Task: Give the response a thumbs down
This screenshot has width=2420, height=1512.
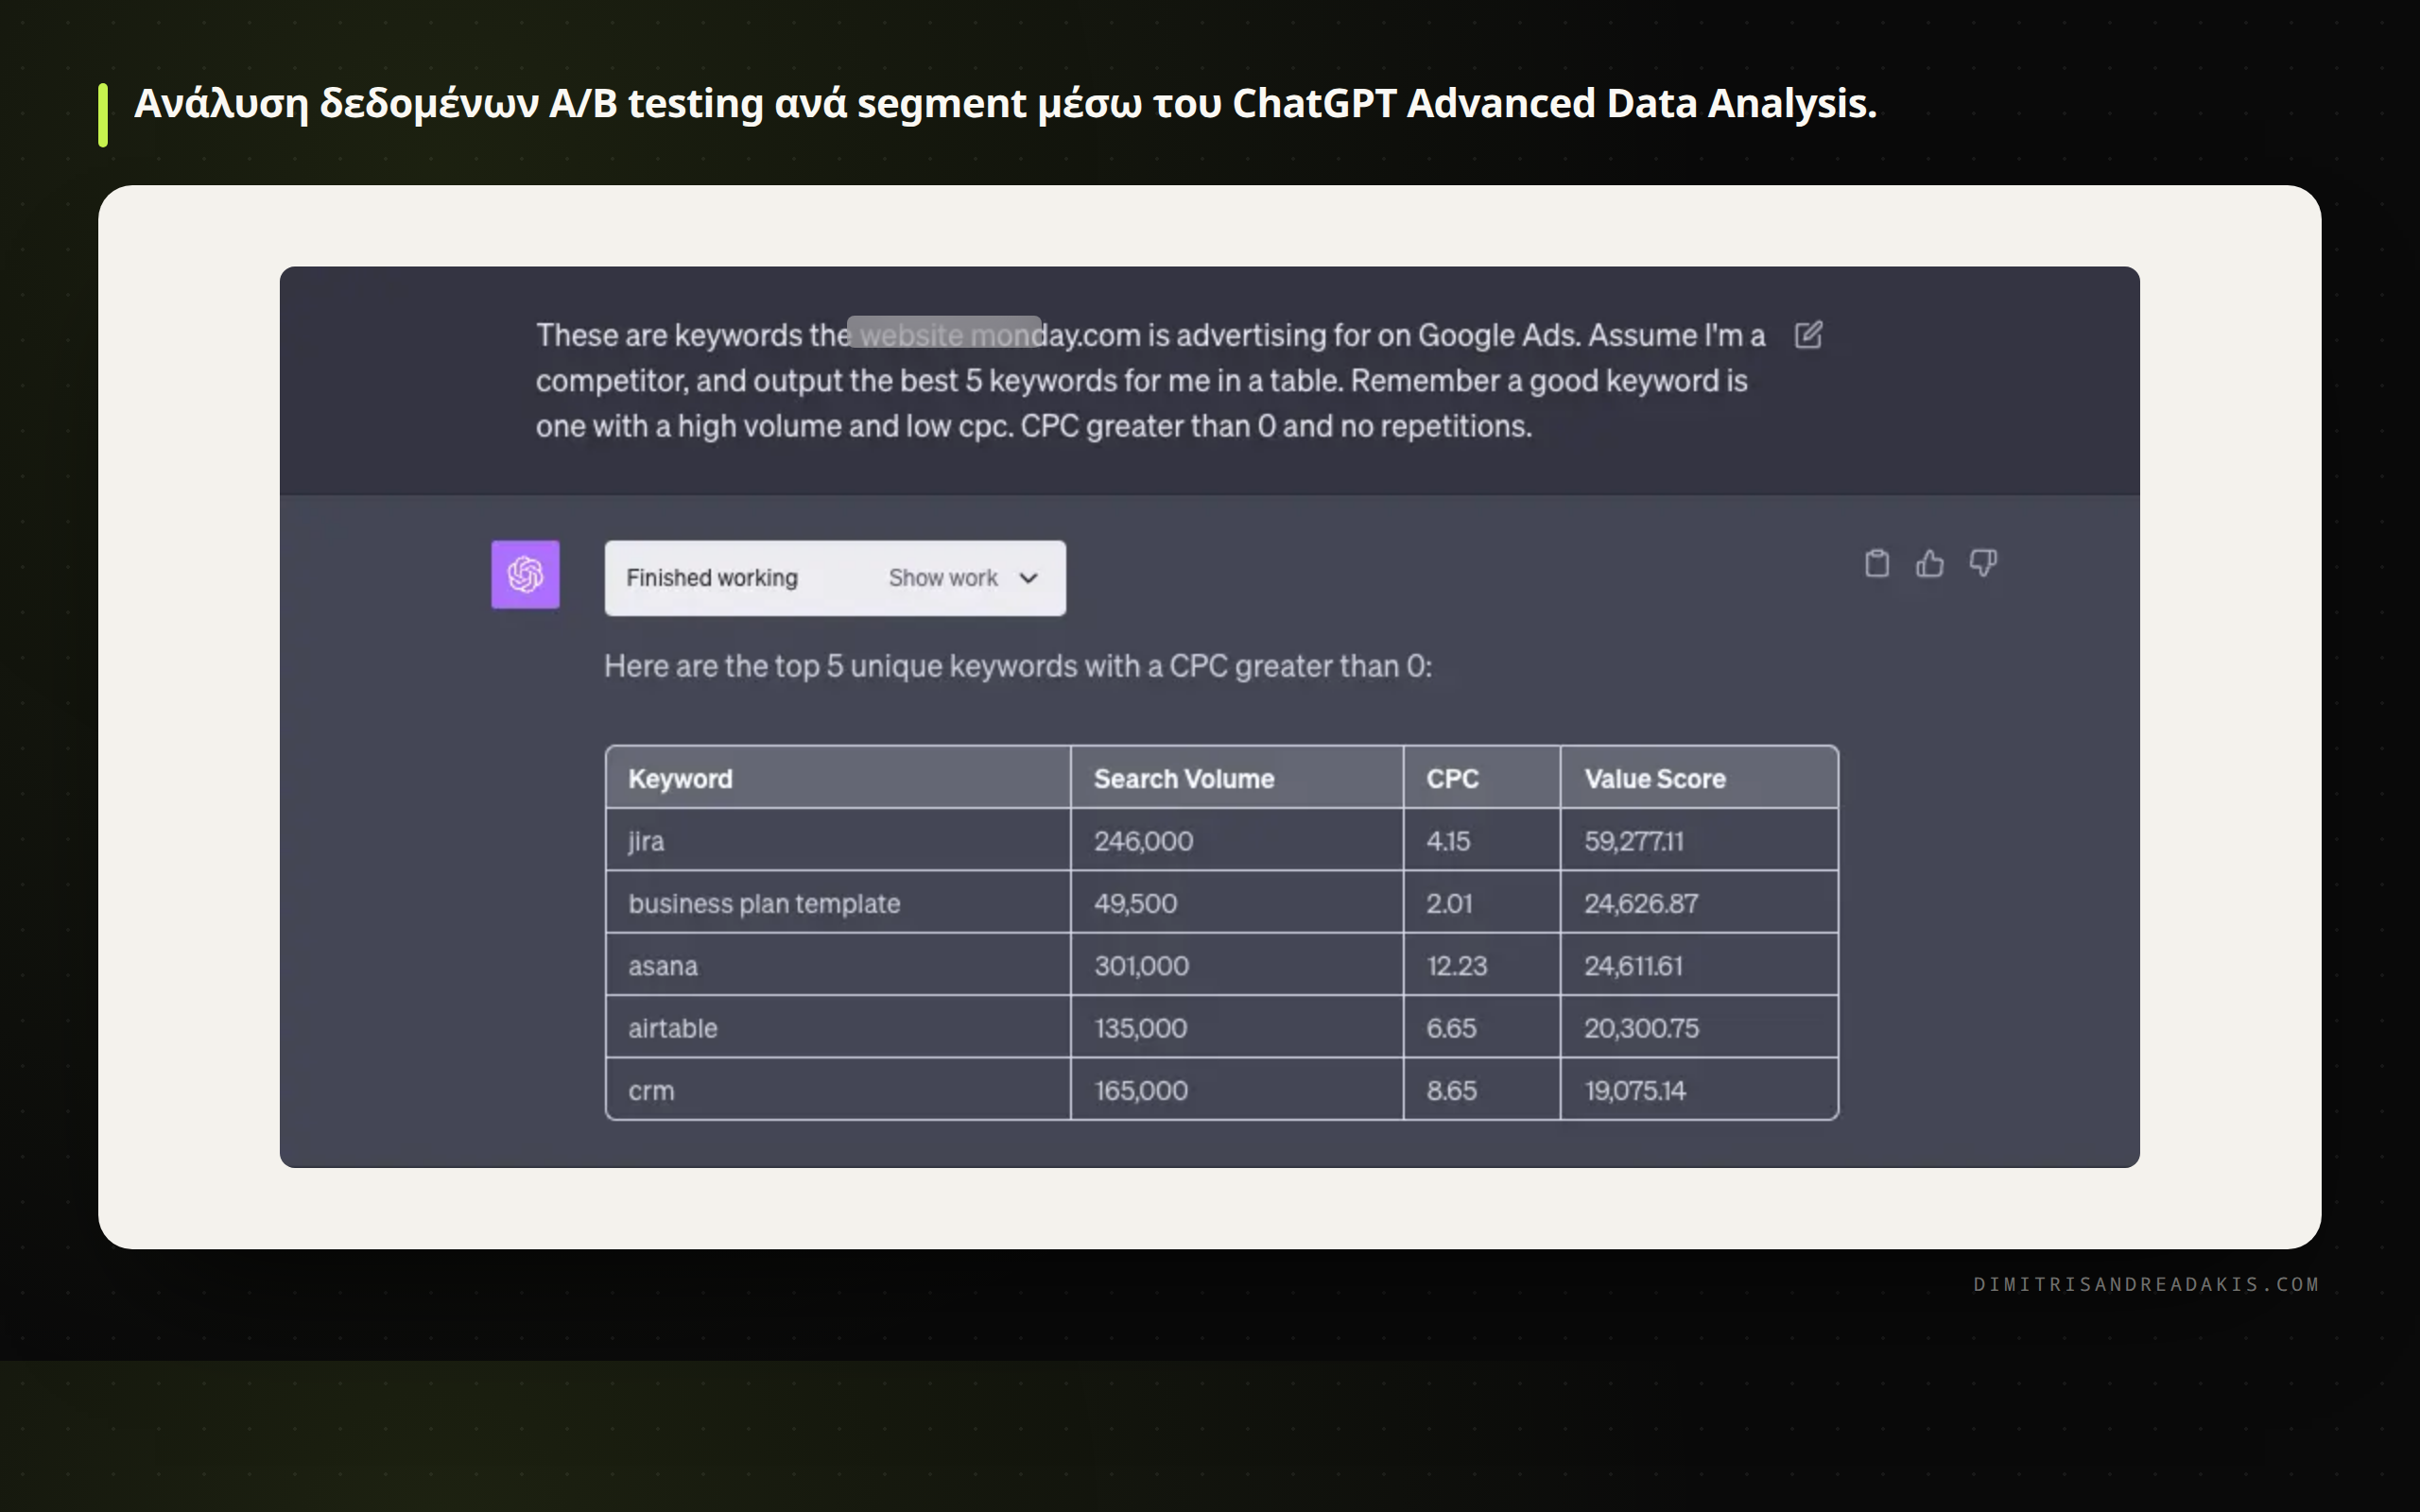Action: click(1983, 564)
